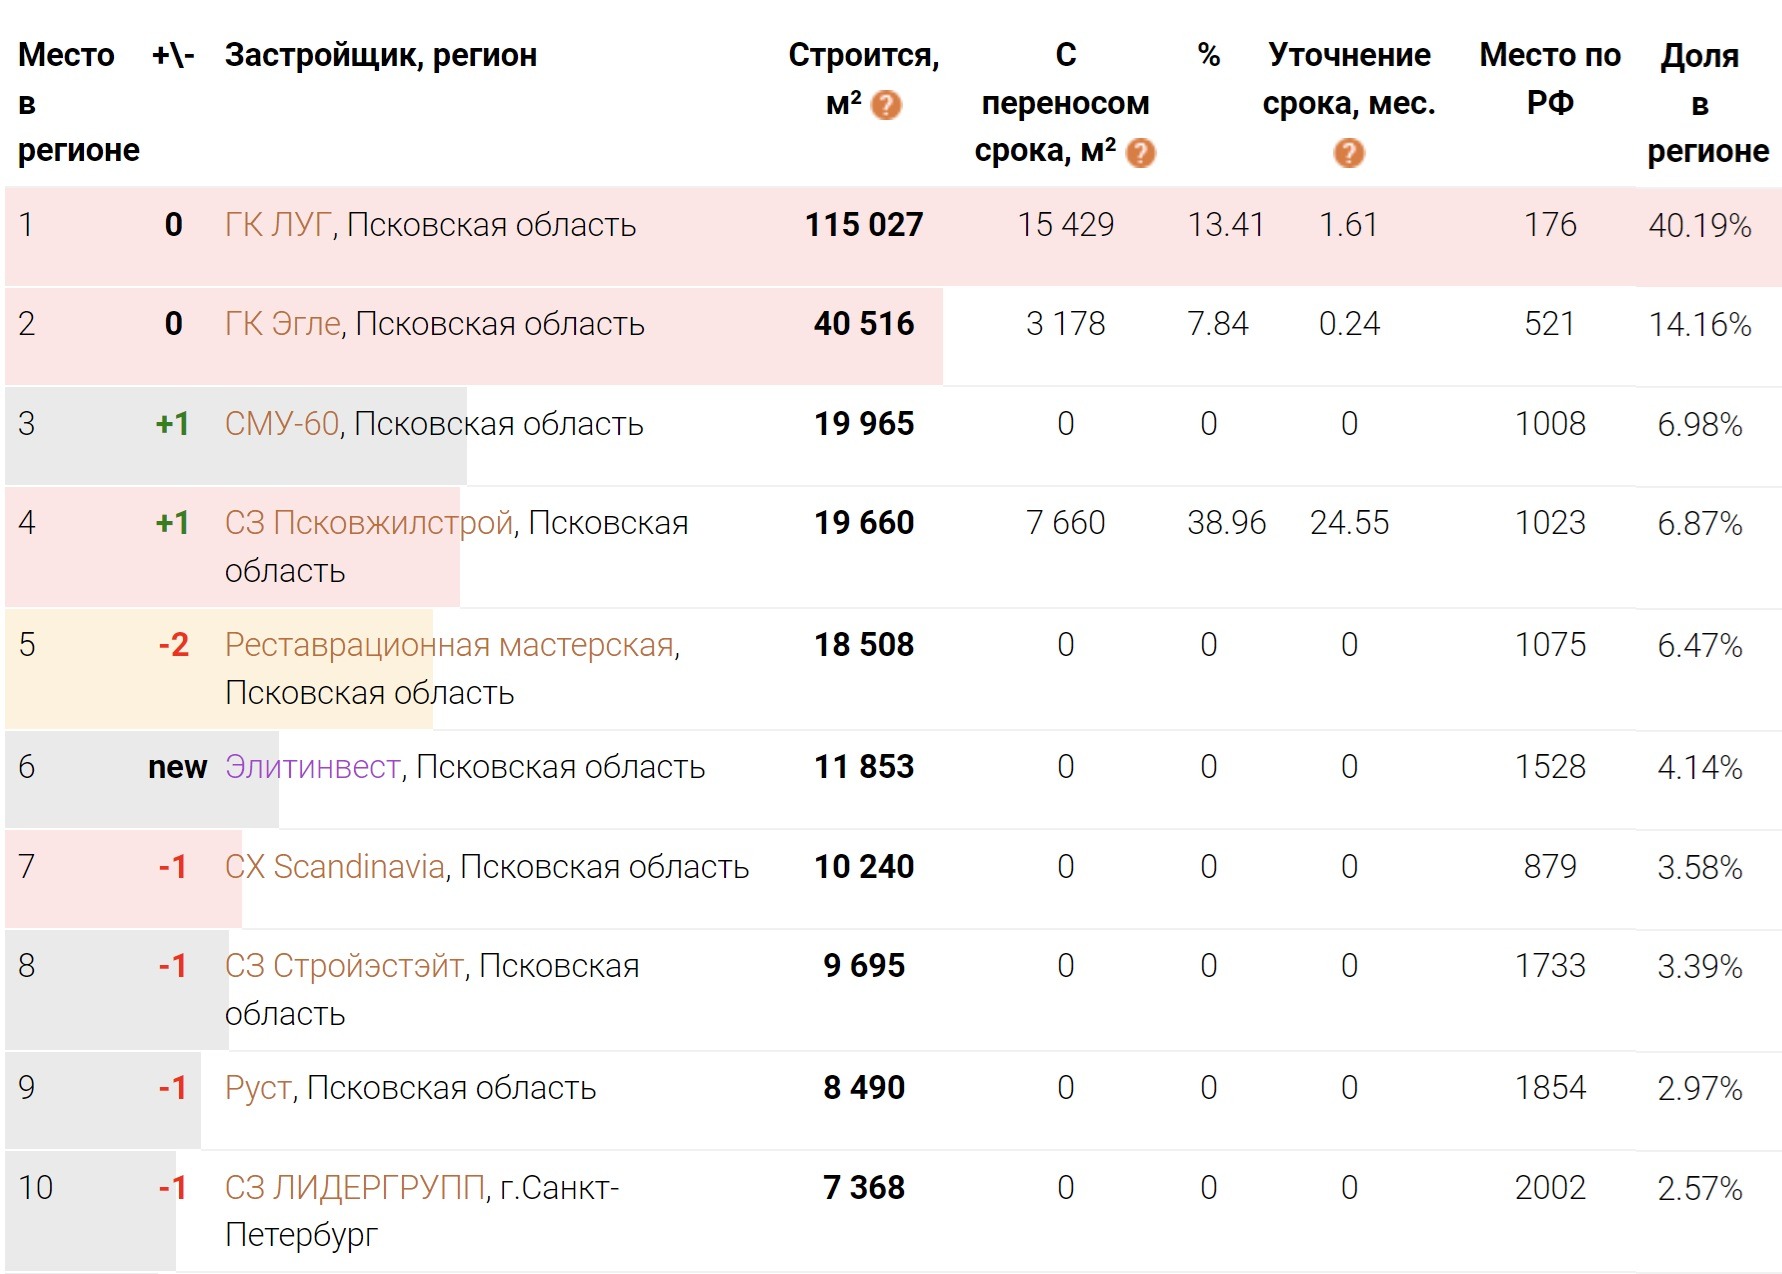Click help icon next to Строится, м²
Viewport: 1782px width, 1274px height.
point(886,105)
